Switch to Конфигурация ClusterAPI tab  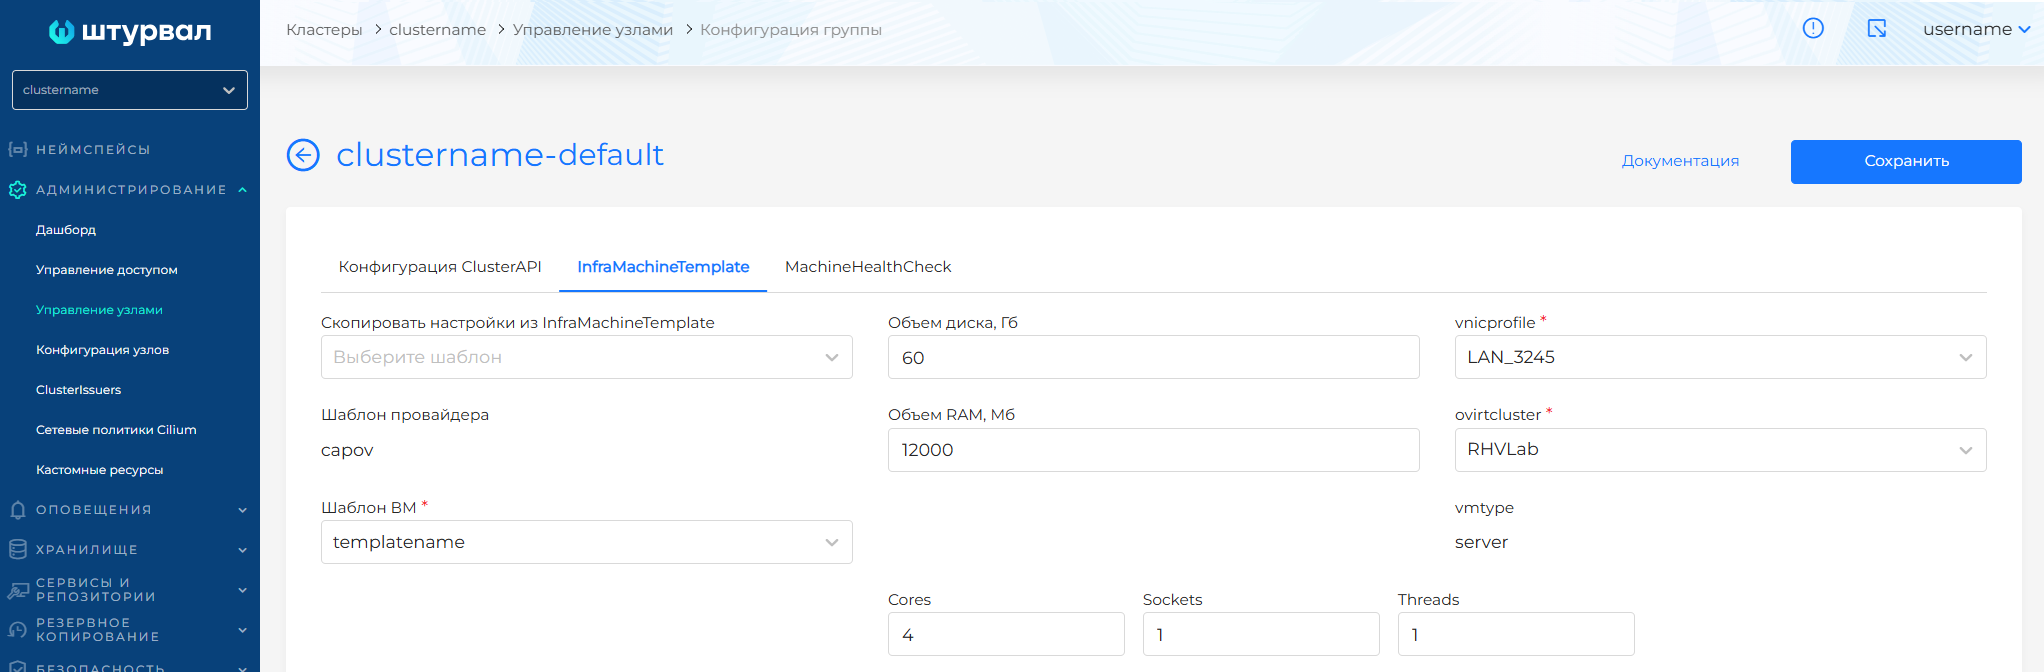pos(440,267)
